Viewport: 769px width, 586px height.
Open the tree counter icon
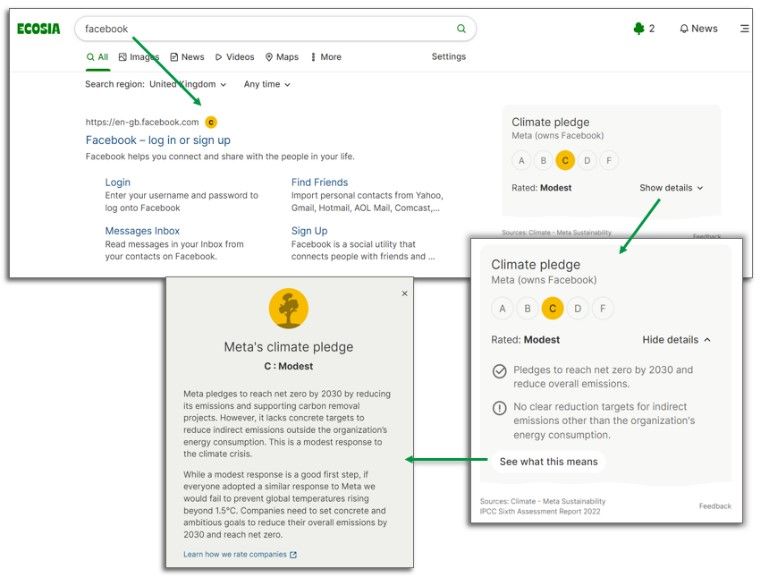click(639, 28)
